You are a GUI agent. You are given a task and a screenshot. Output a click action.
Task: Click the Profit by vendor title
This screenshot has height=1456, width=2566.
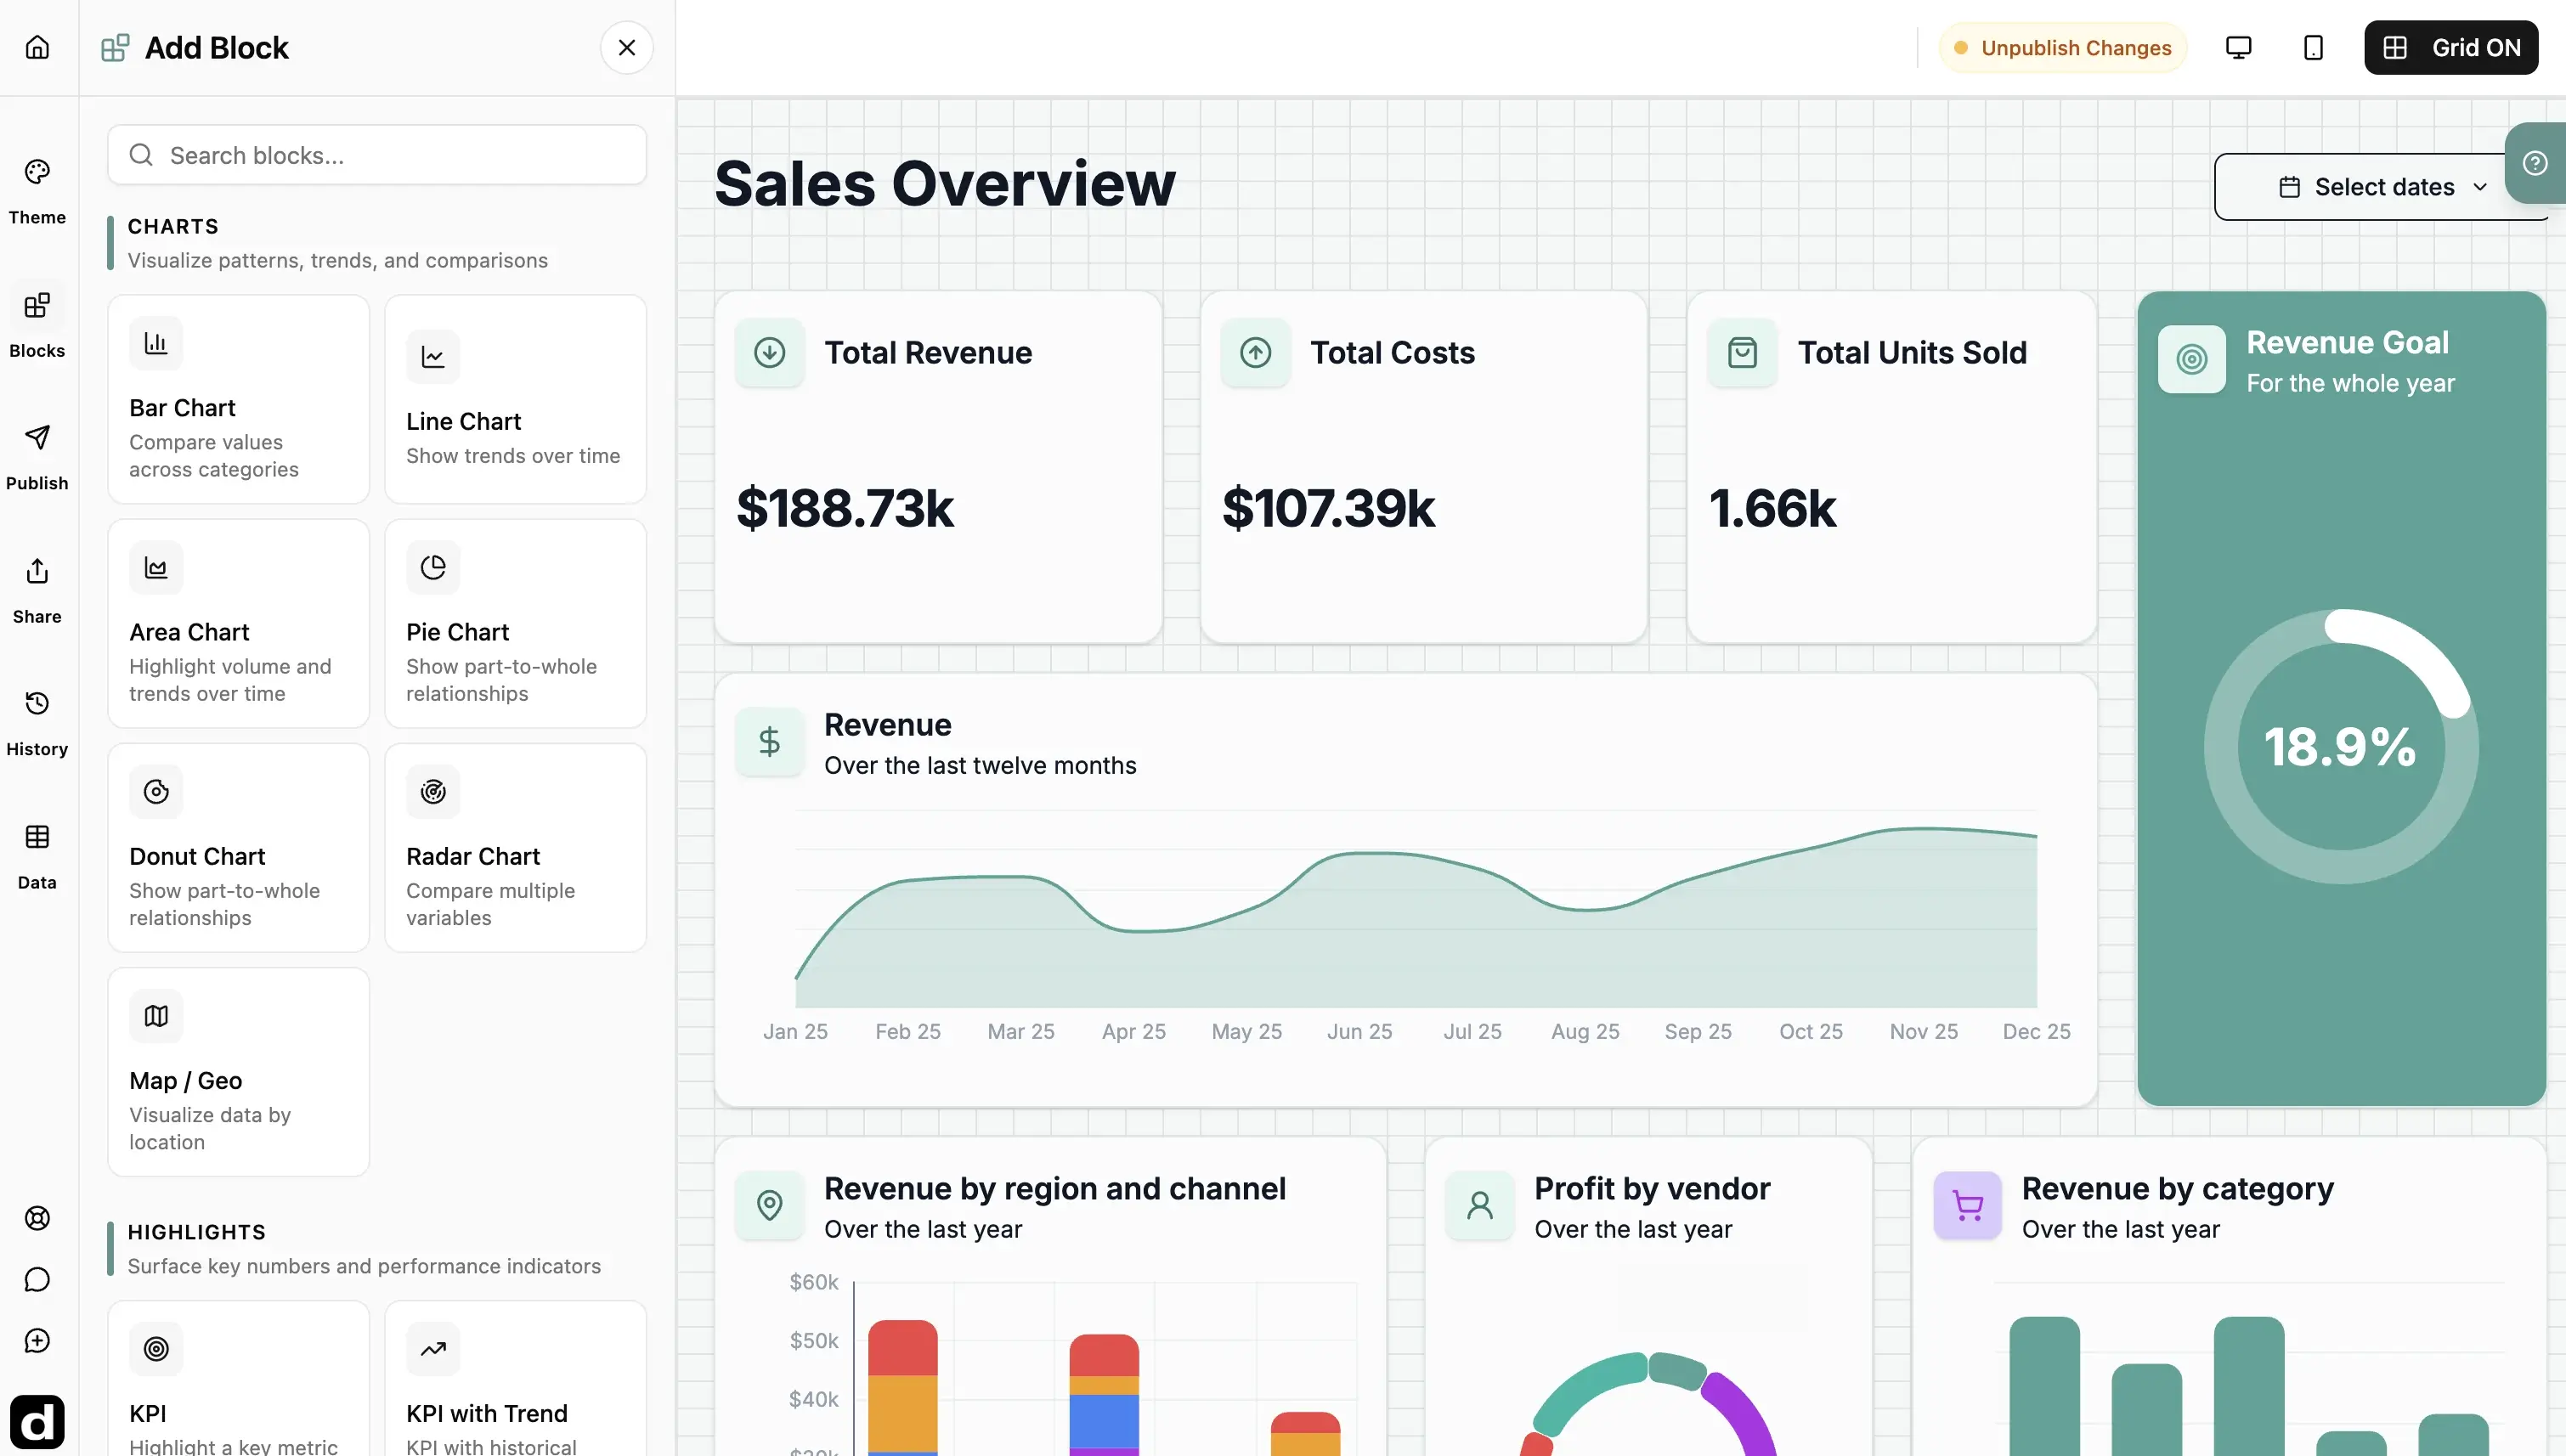point(1652,1188)
